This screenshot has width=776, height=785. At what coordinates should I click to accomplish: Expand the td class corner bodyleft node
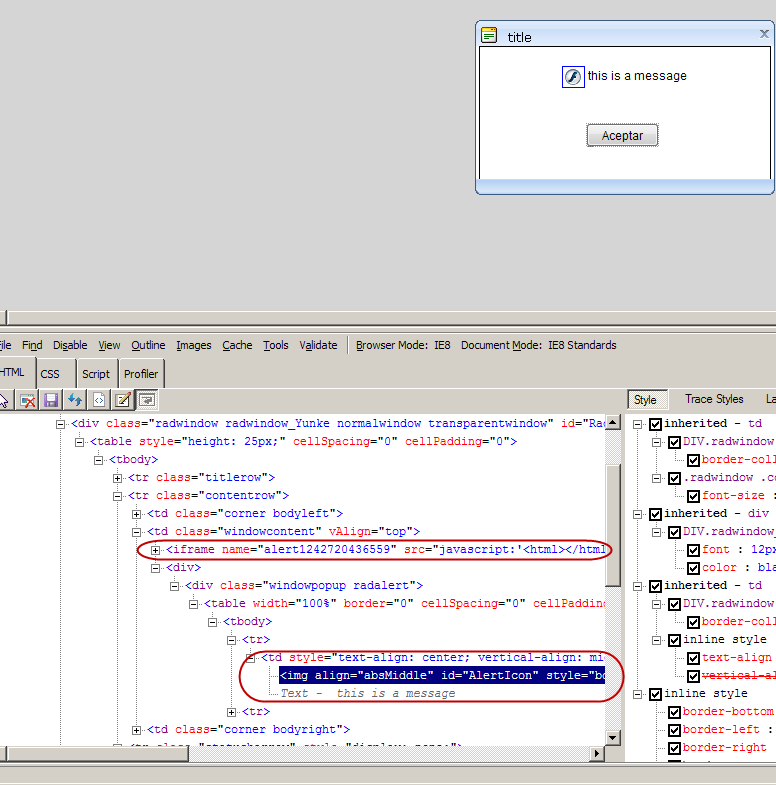136,515
